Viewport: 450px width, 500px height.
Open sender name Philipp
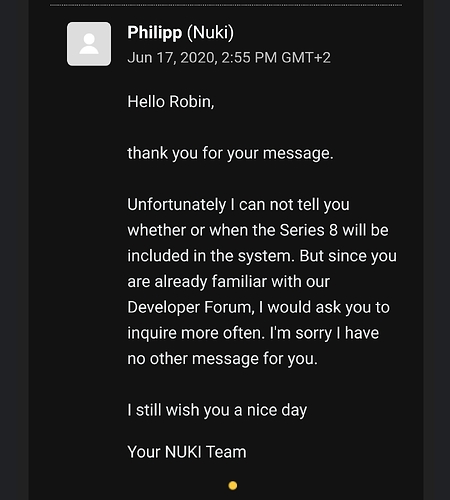(155, 33)
